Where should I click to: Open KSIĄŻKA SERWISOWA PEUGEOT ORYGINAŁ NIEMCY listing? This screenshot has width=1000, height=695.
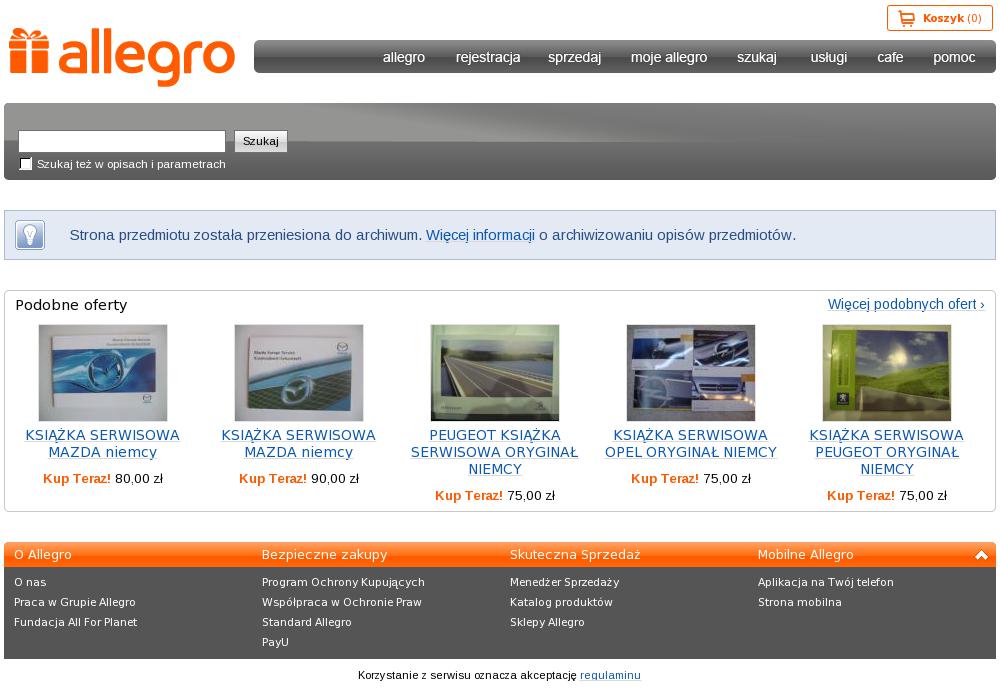(886, 452)
